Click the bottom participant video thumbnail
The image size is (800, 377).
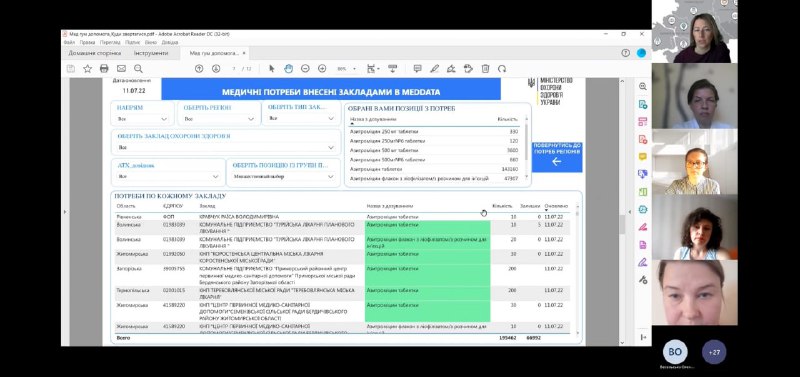coord(694,293)
